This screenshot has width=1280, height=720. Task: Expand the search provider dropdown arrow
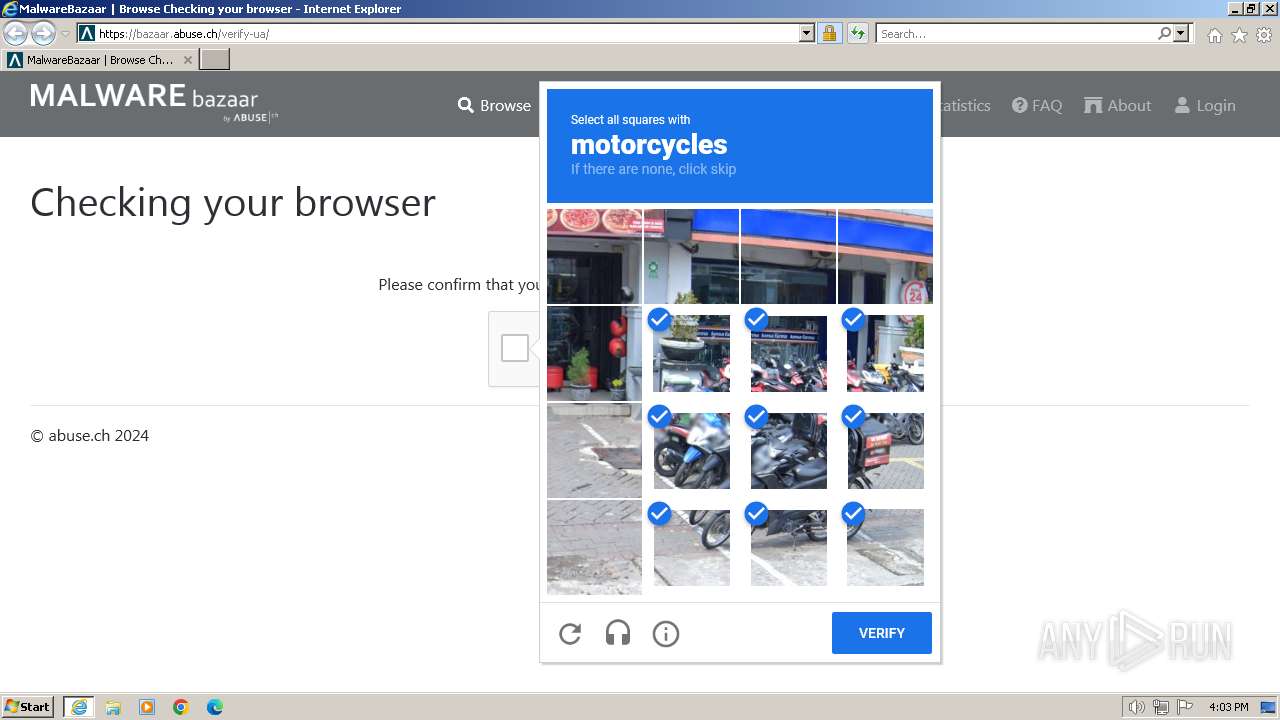(1181, 33)
